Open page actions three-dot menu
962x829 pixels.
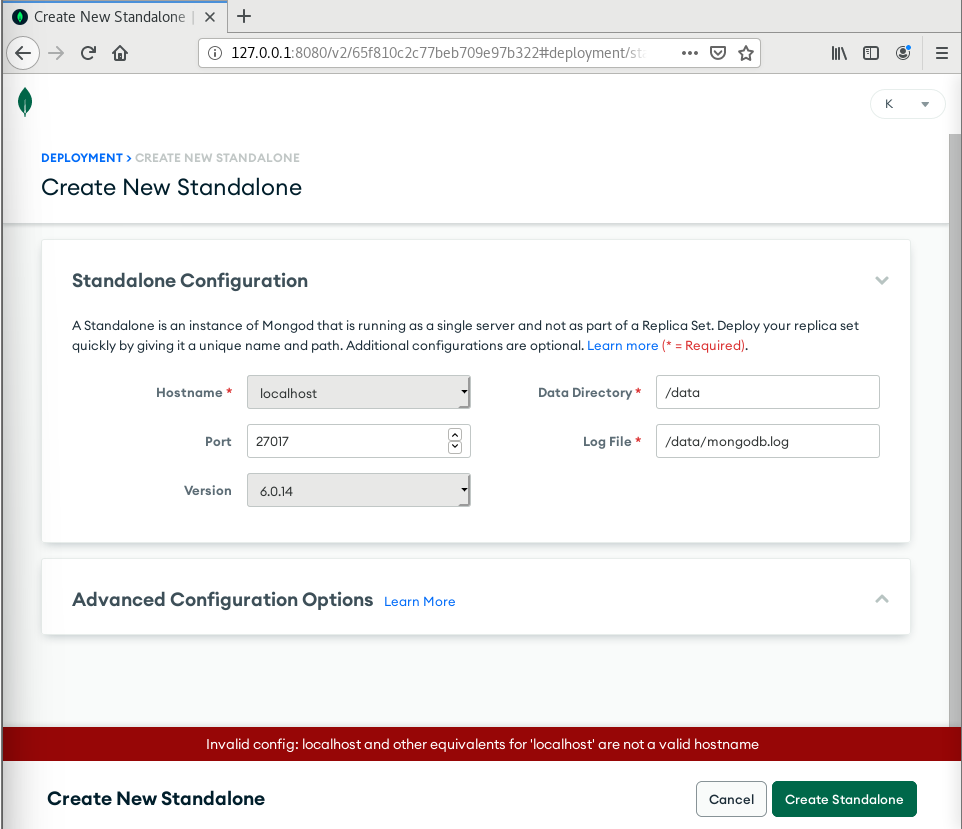coord(690,53)
